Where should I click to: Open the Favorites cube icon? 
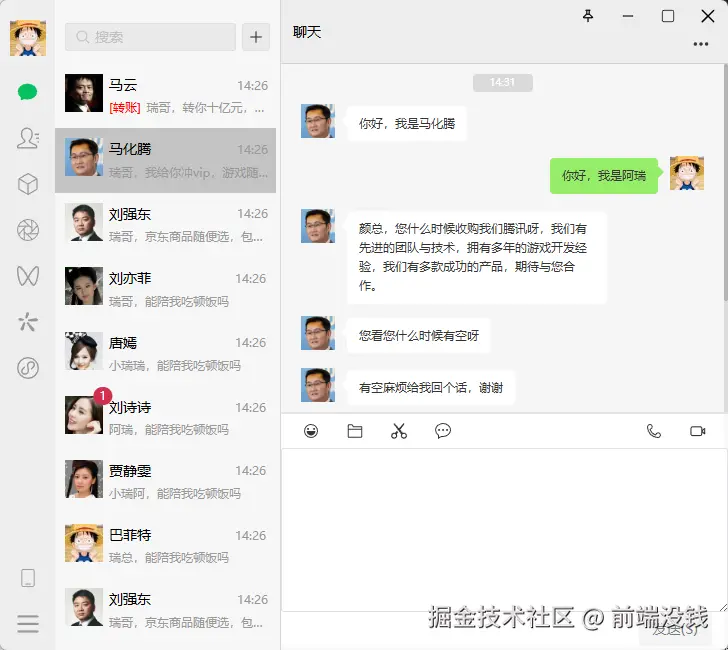coord(28,184)
